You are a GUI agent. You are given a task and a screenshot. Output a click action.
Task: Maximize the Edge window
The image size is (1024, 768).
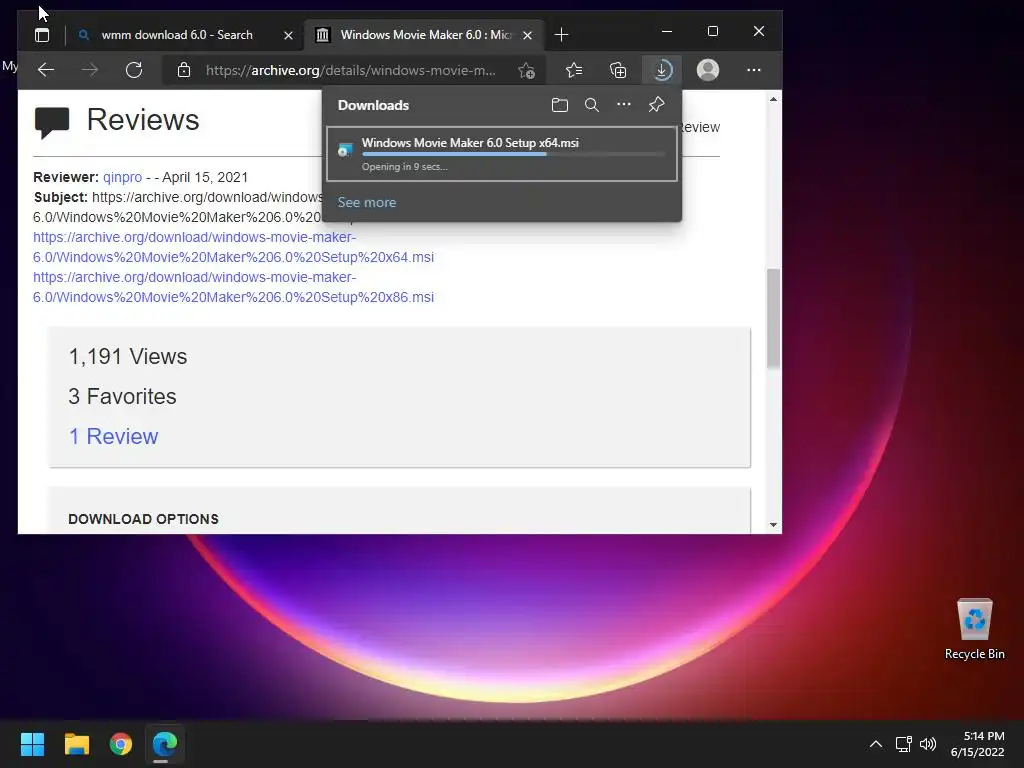[x=712, y=31]
